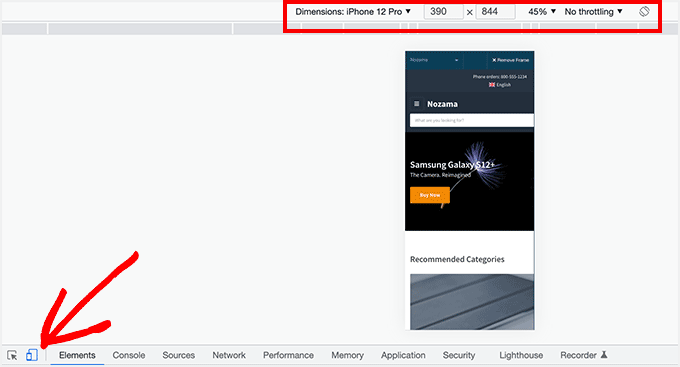Screen dimensions: 680x367
Task: Open the 45% zoom dropdown
Action: coord(542,12)
